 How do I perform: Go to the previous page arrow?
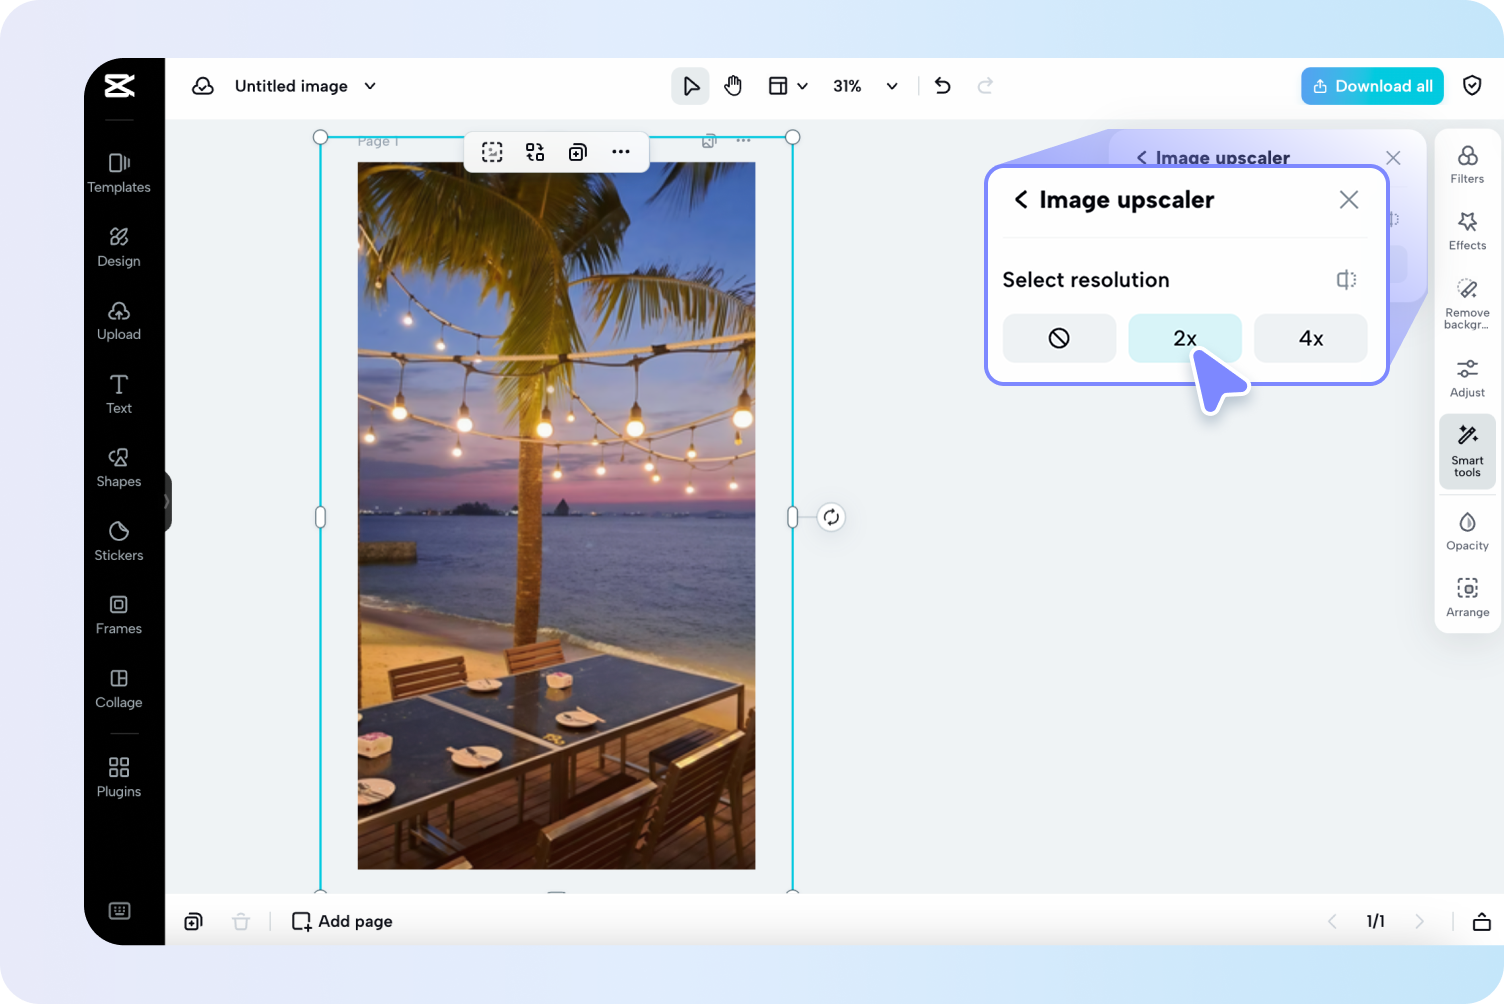point(1332,921)
